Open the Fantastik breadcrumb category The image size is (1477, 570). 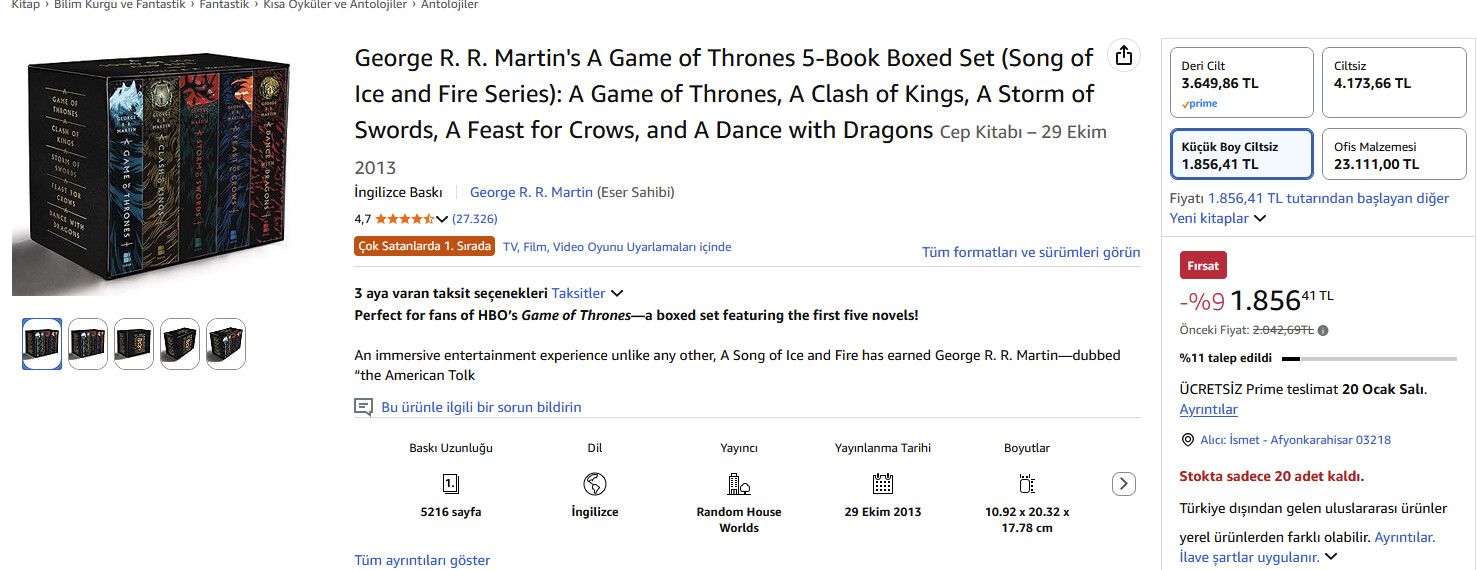pyautogui.click(x=224, y=5)
